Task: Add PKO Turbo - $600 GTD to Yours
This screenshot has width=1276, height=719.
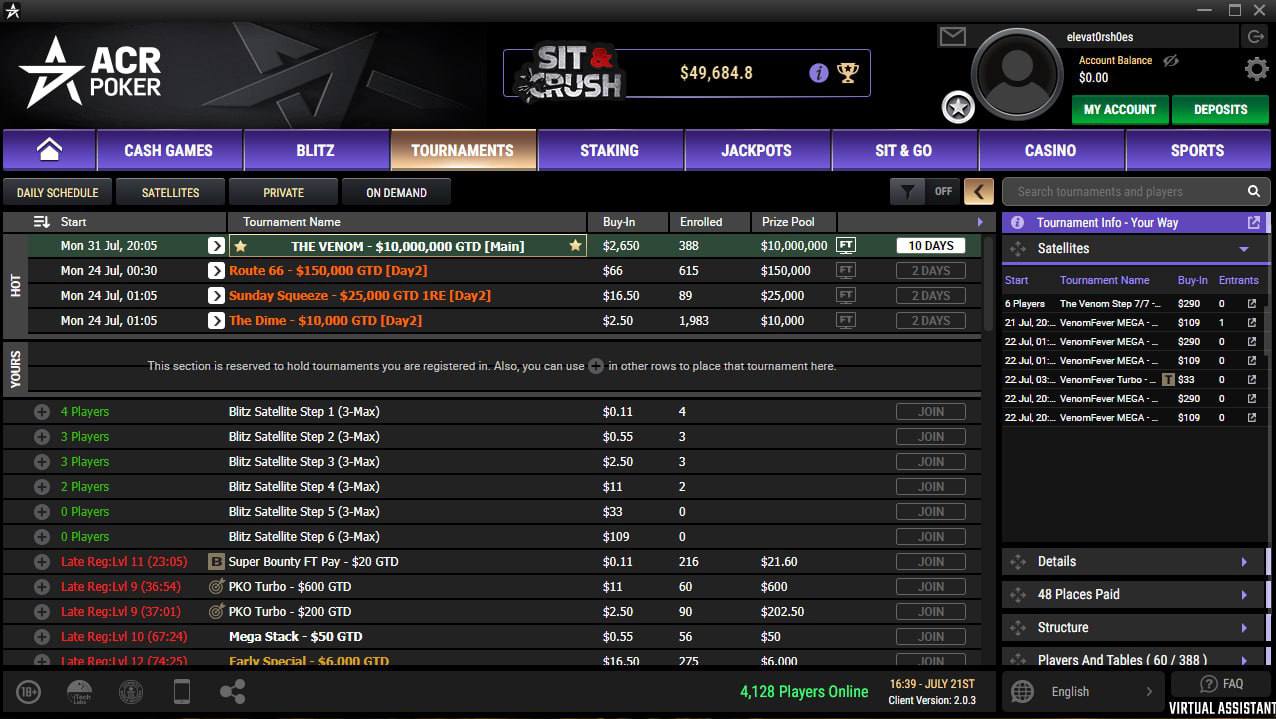Action: [42, 587]
